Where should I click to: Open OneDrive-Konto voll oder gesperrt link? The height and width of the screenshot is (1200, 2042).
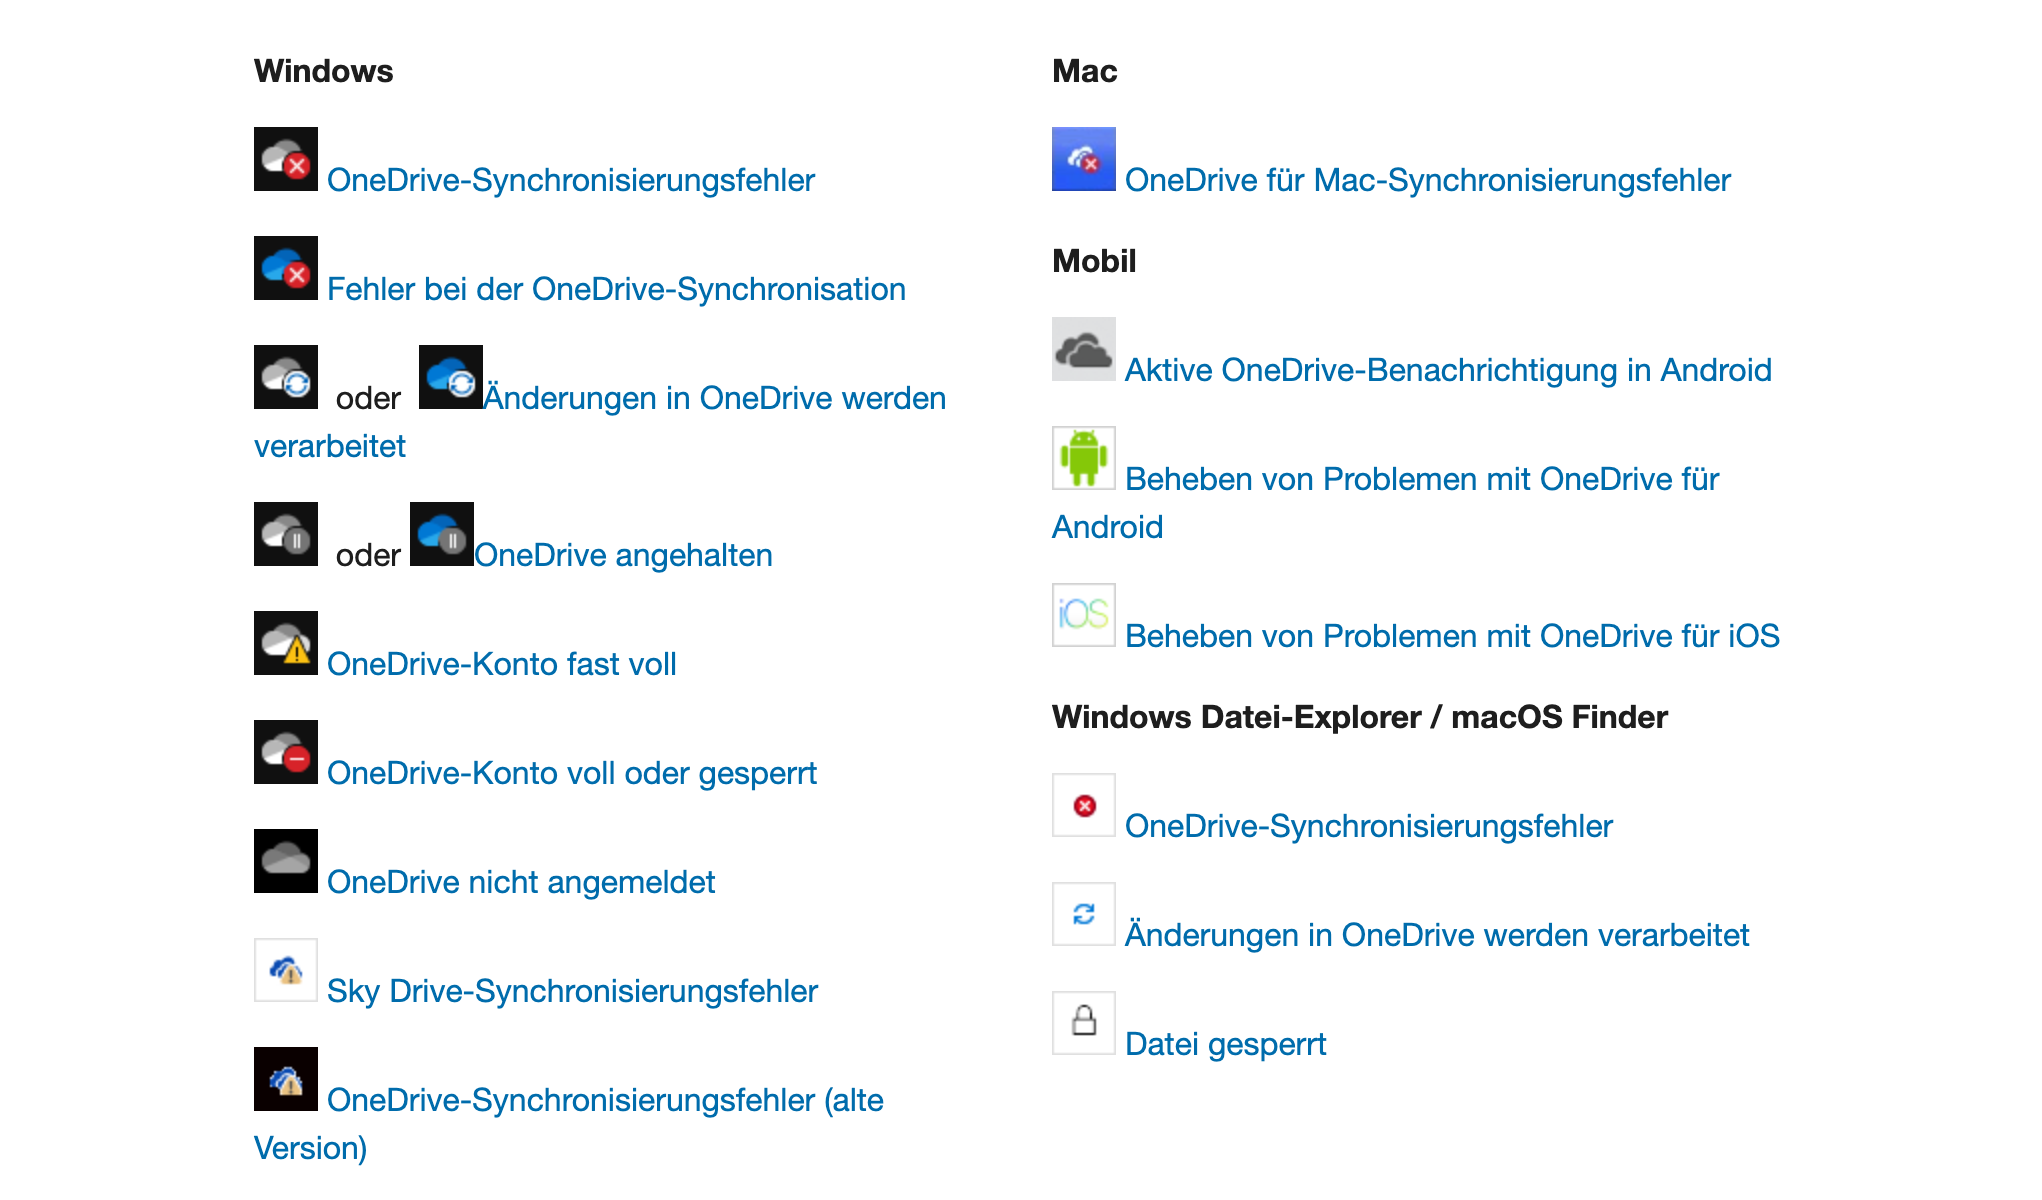[x=572, y=773]
